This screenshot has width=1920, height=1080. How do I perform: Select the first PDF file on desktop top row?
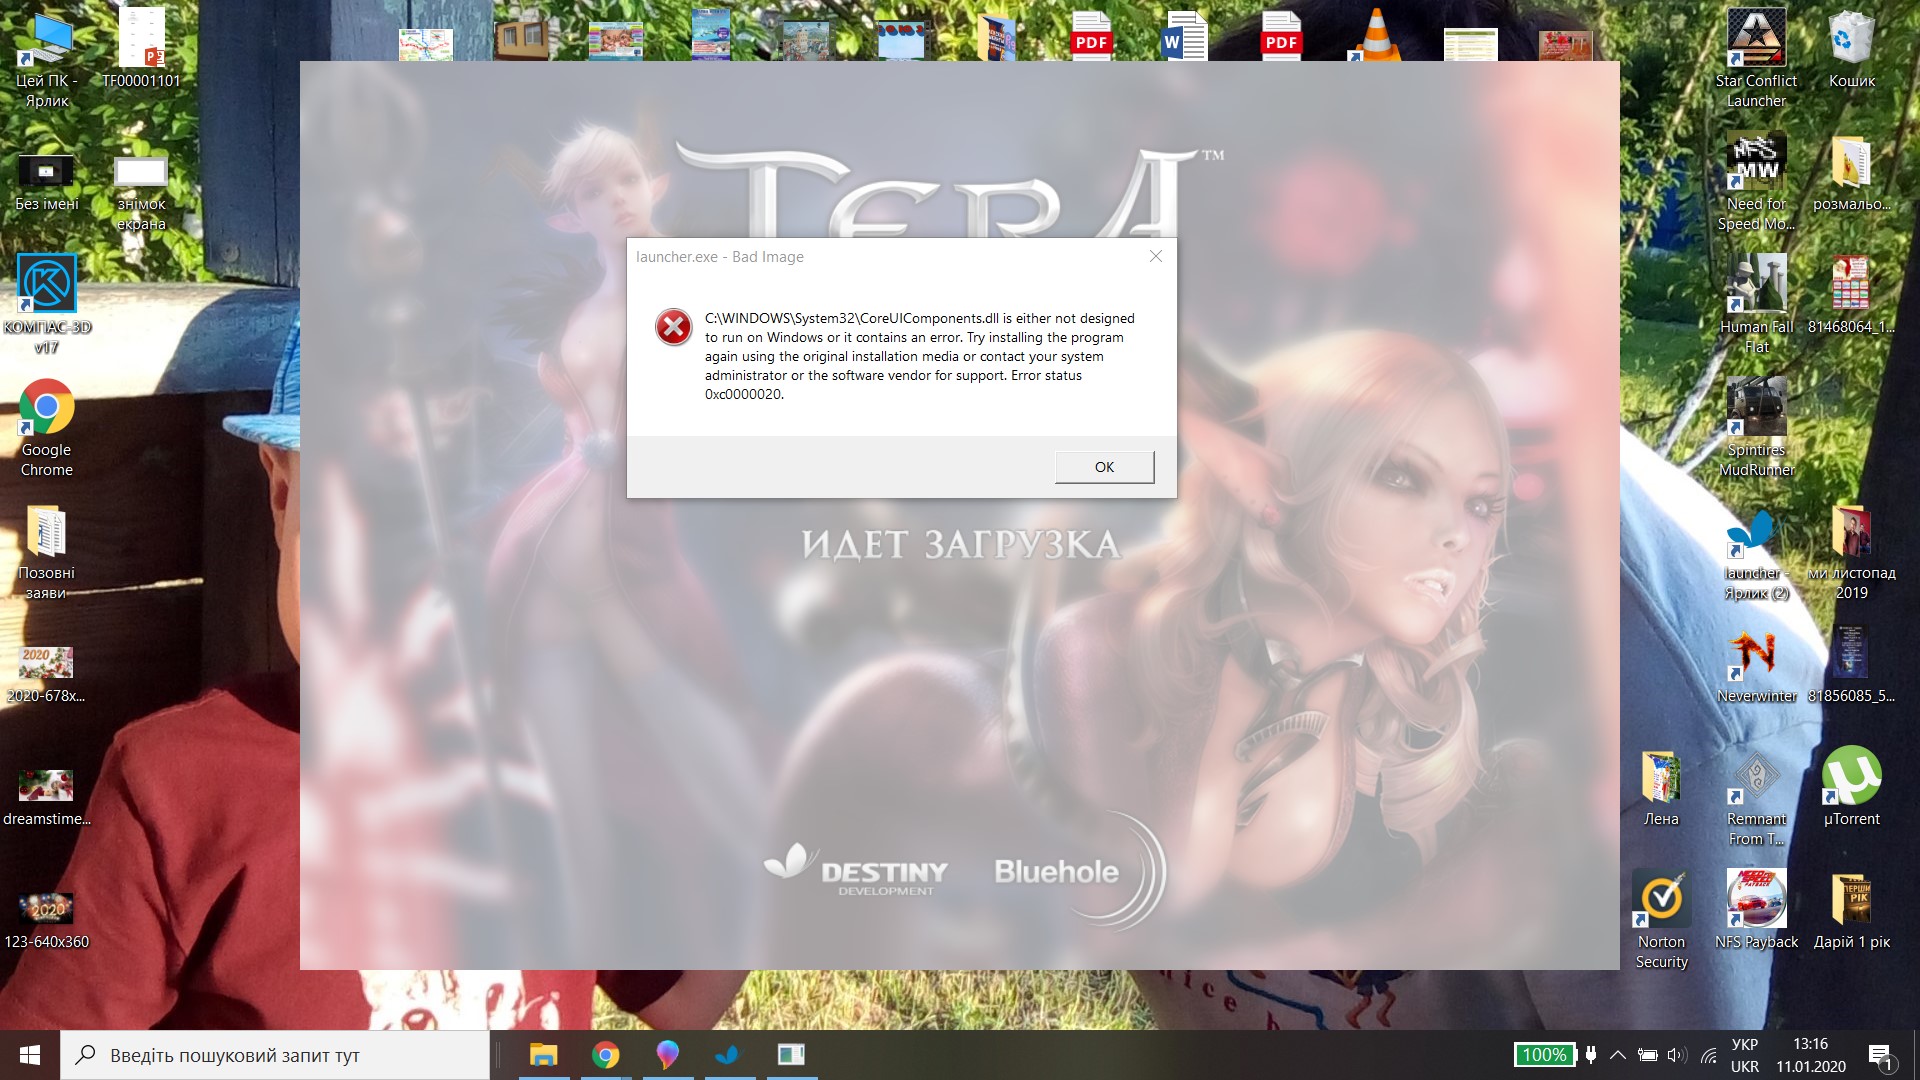1091,36
